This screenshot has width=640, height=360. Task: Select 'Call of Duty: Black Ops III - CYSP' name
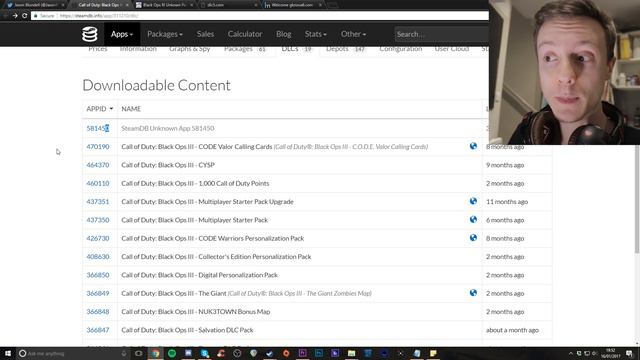168,165
